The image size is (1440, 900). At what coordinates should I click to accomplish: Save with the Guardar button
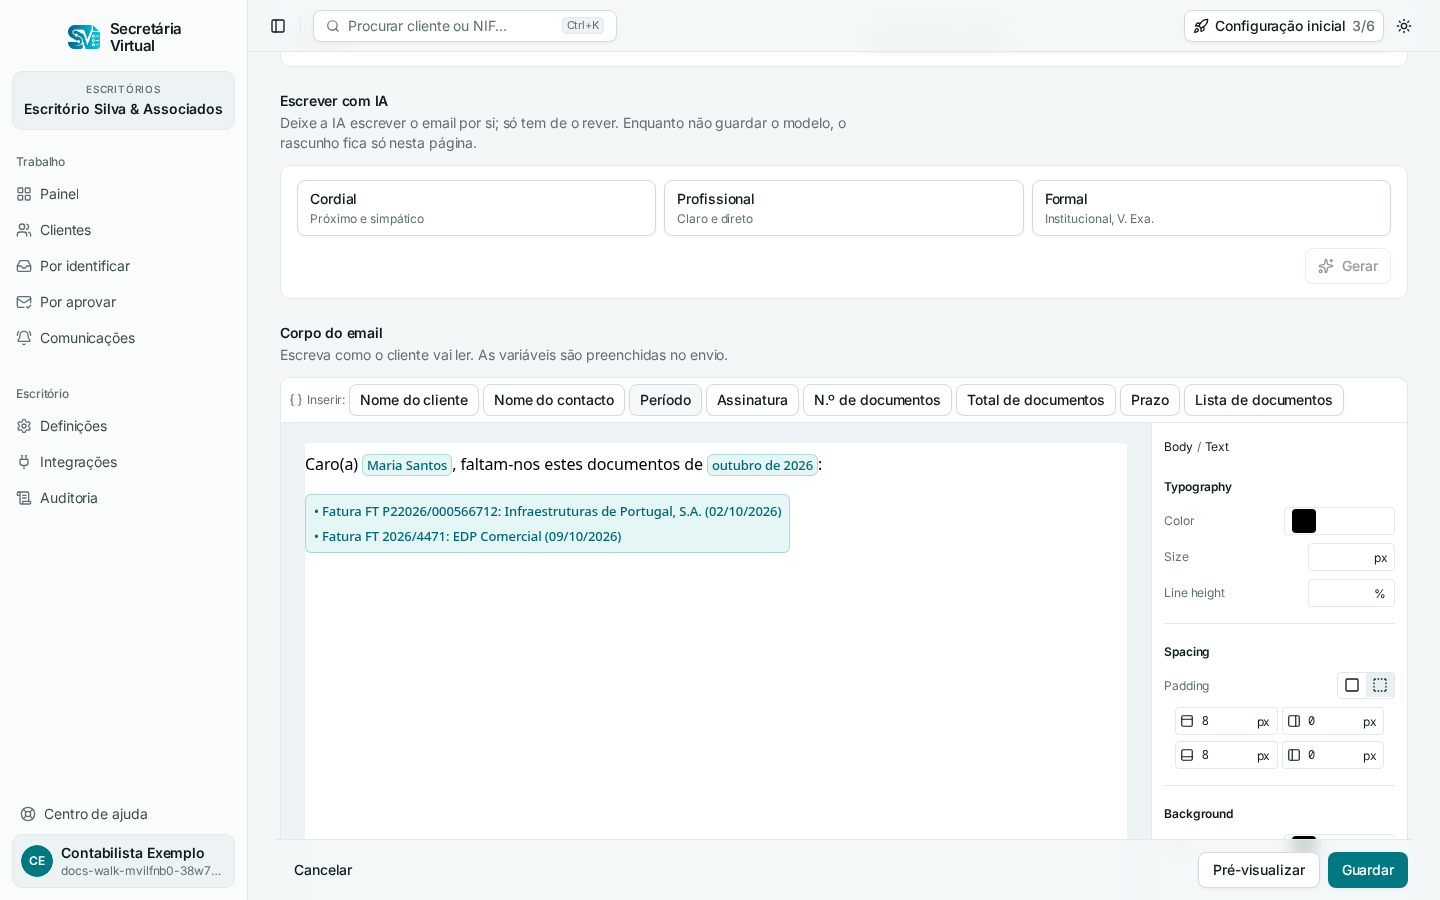tap(1368, 870)
